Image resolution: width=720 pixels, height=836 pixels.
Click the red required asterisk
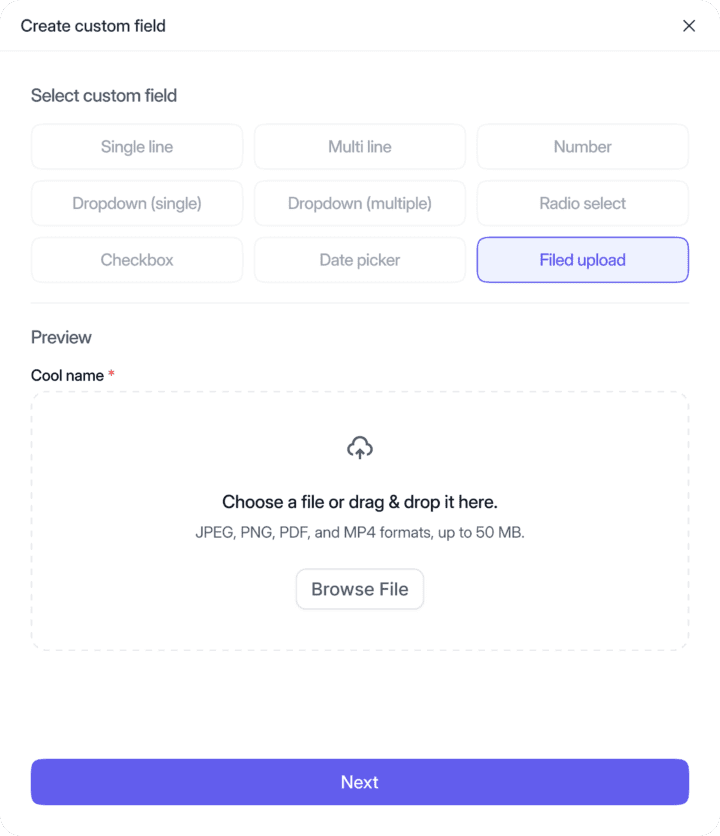point(111,375)
